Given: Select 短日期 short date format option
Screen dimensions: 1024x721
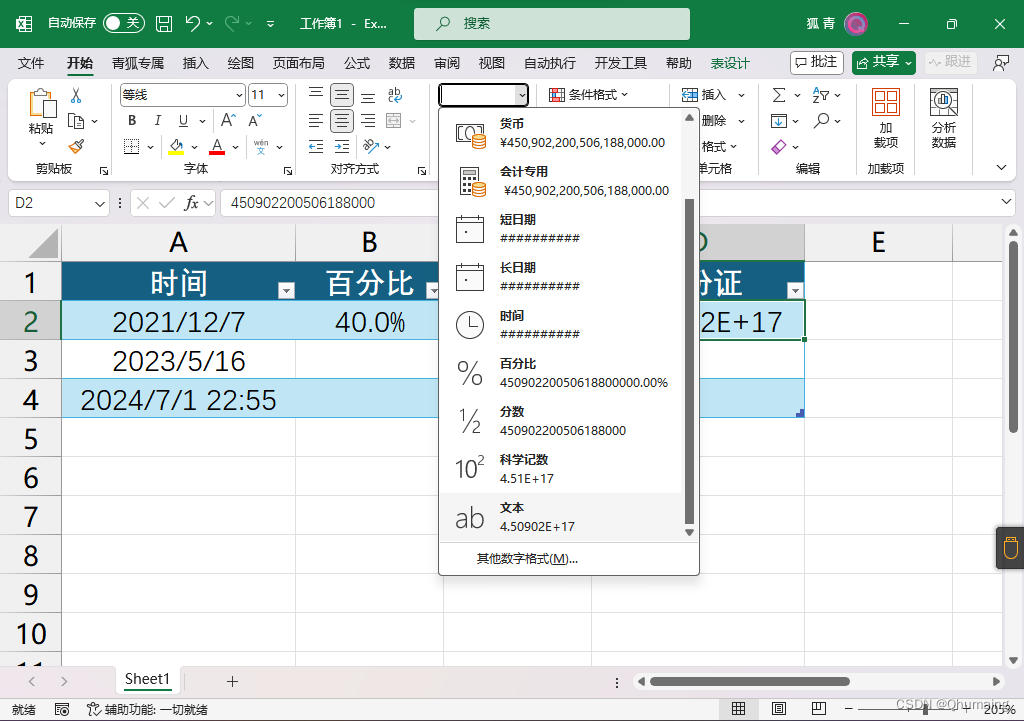Looking at the screenshot, I should point(560,229).
